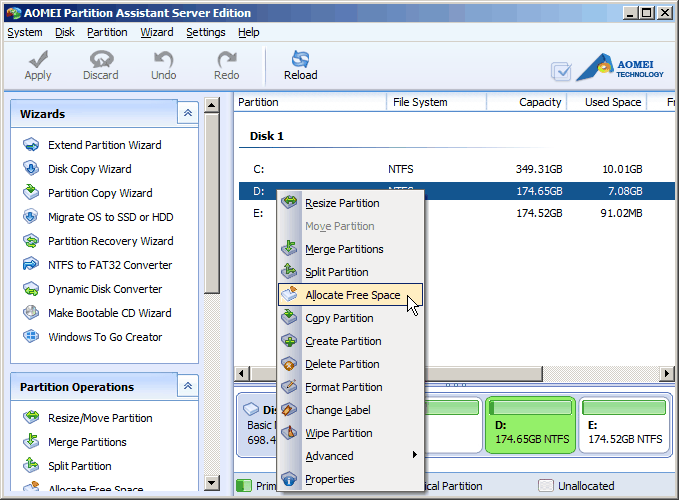This screenshot has width=679, height=500.
Task: Click Split Partition sidebar icon
Action: pyautogui.click(x=31, y=465)
